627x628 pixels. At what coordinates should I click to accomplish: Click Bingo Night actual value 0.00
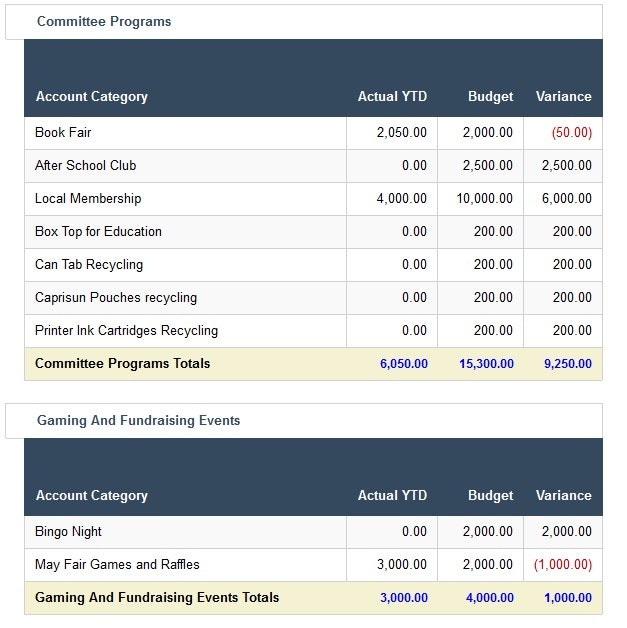(414, 531)
